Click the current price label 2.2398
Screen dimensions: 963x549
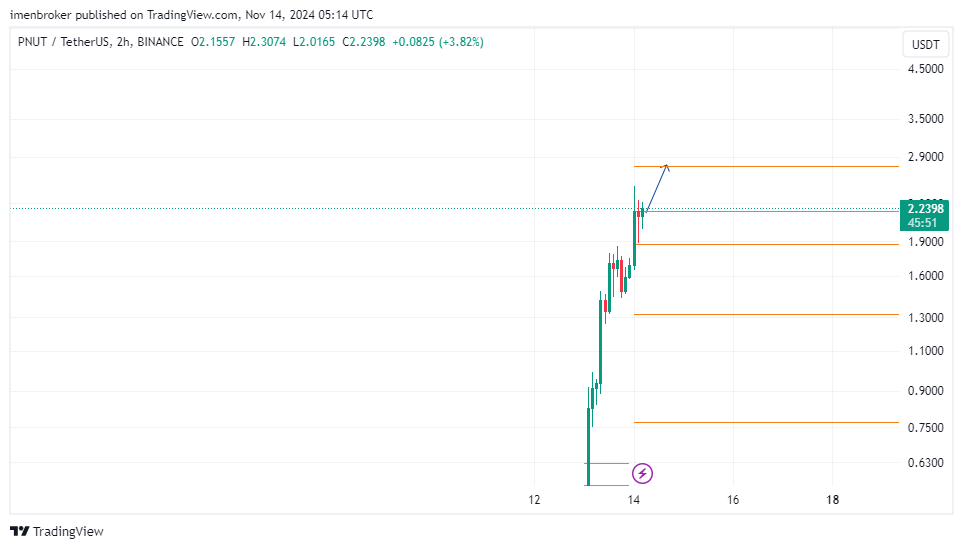pyautogui.click(x=925, y=209)
